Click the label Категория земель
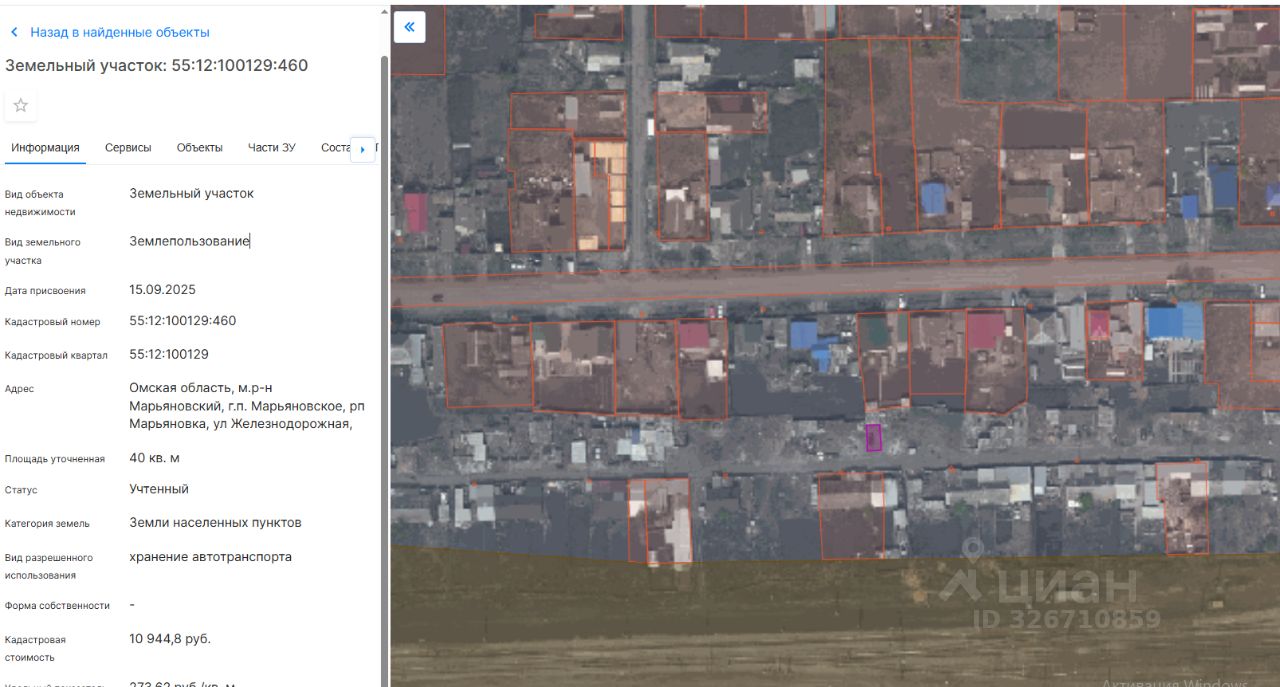 pyautogui.click(x=47, y=523)
